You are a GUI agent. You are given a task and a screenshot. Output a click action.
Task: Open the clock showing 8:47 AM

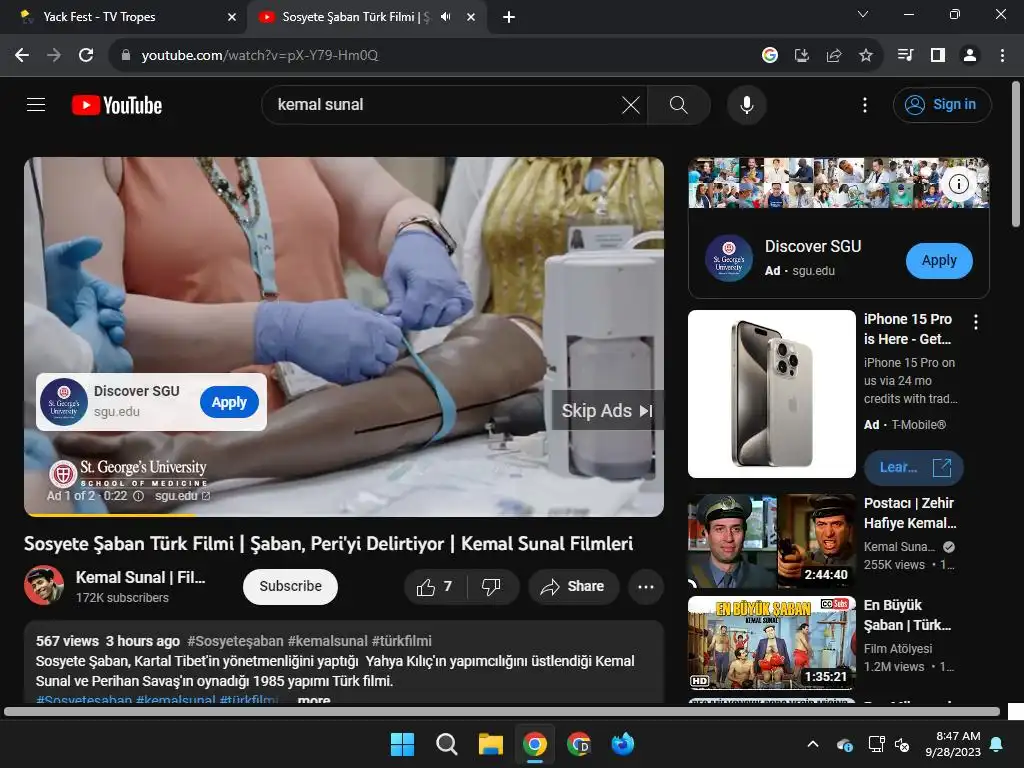click(x=953, y=744)
